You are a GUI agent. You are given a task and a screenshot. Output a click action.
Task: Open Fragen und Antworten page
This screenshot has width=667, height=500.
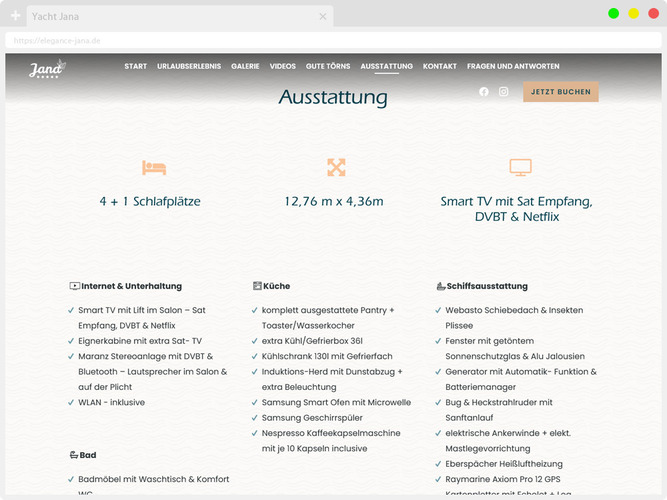[x=513, y=67]
